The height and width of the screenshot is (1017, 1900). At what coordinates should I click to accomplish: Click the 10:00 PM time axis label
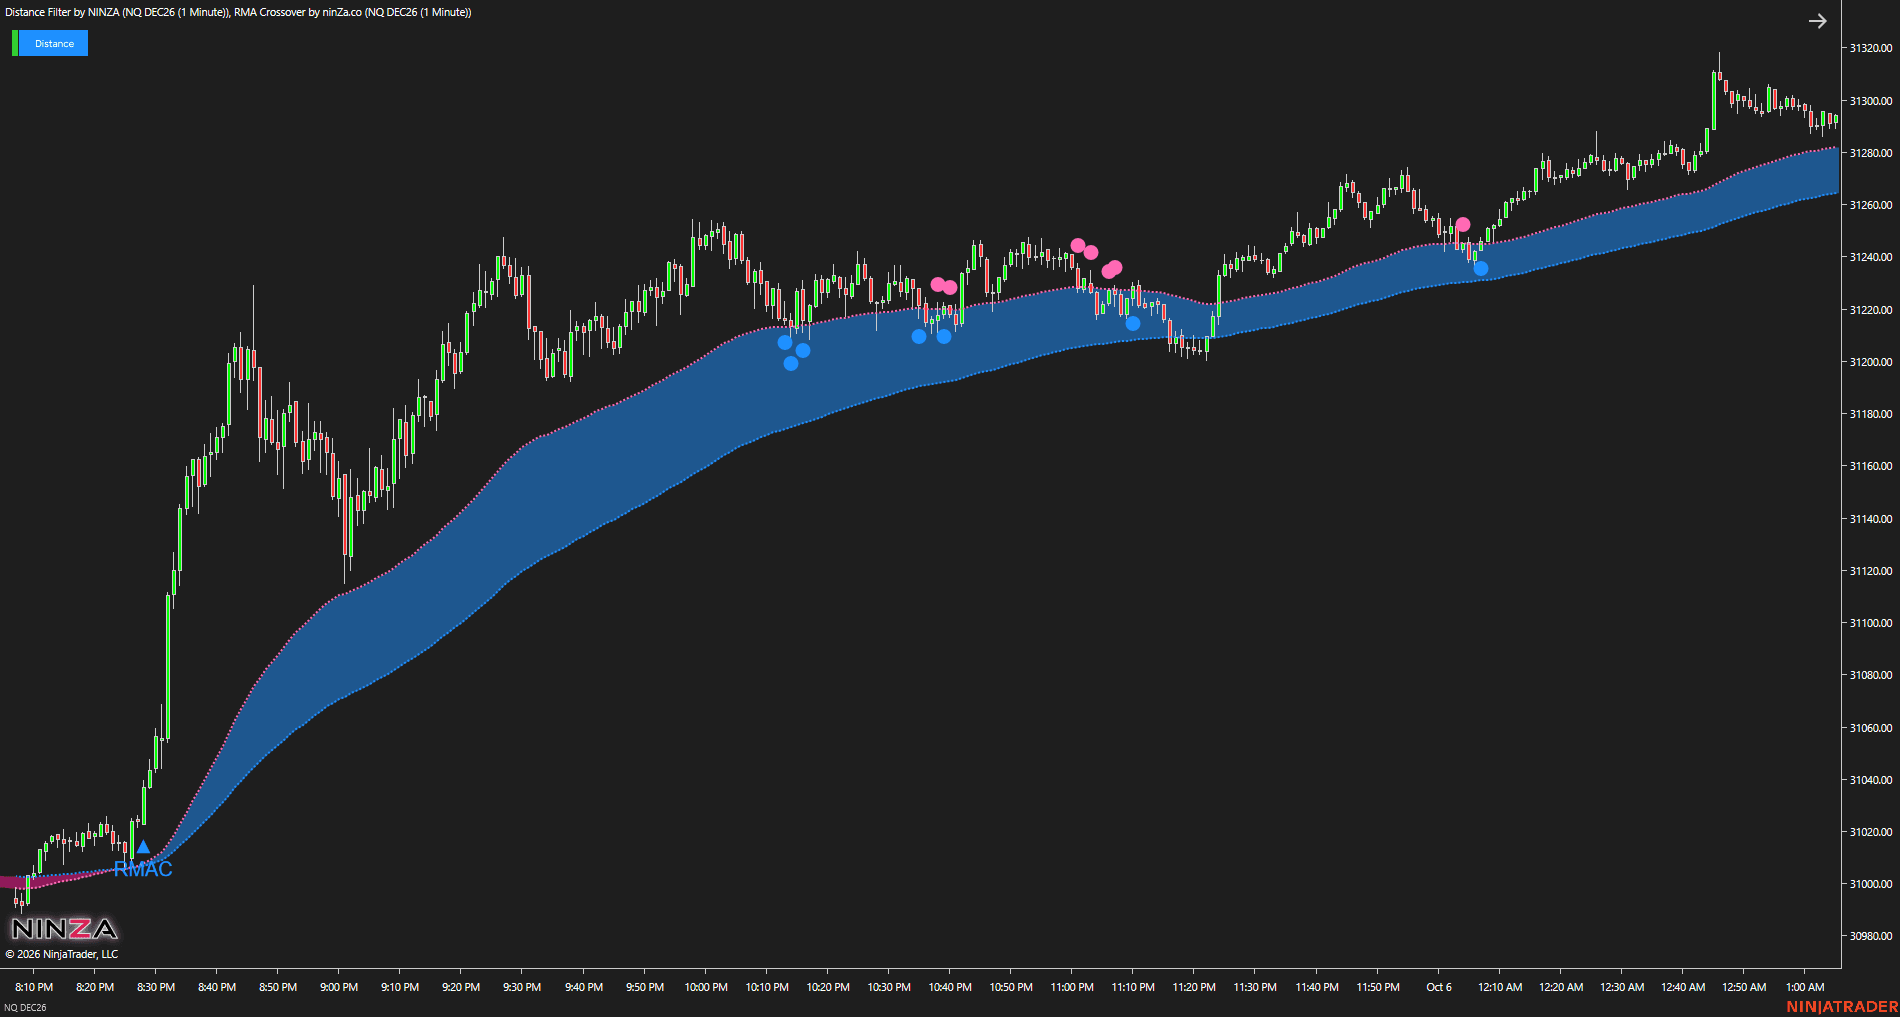tap(706, 987)
